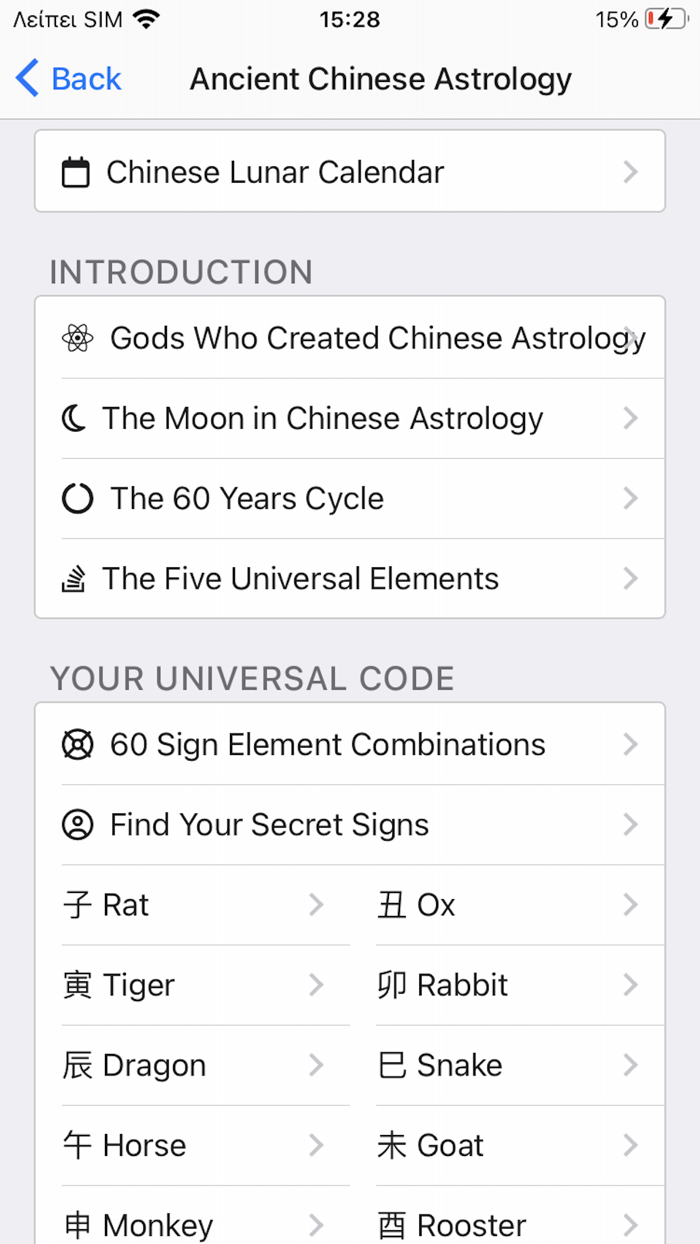Viewport: 700px width, 1244px height.
Task: Tap the person icon next to Find Your Secret Signs
Action: (78, 825)
